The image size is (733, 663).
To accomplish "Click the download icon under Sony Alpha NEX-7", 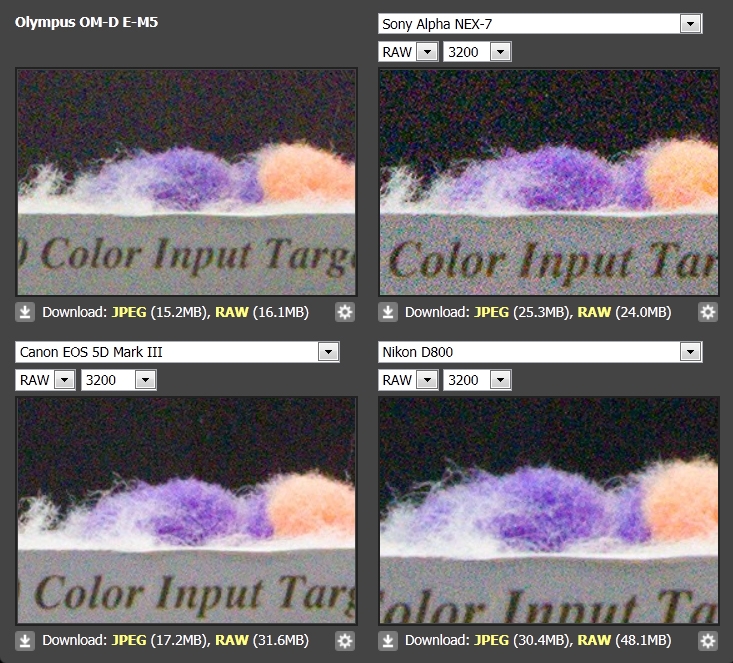I will (388, 312).
